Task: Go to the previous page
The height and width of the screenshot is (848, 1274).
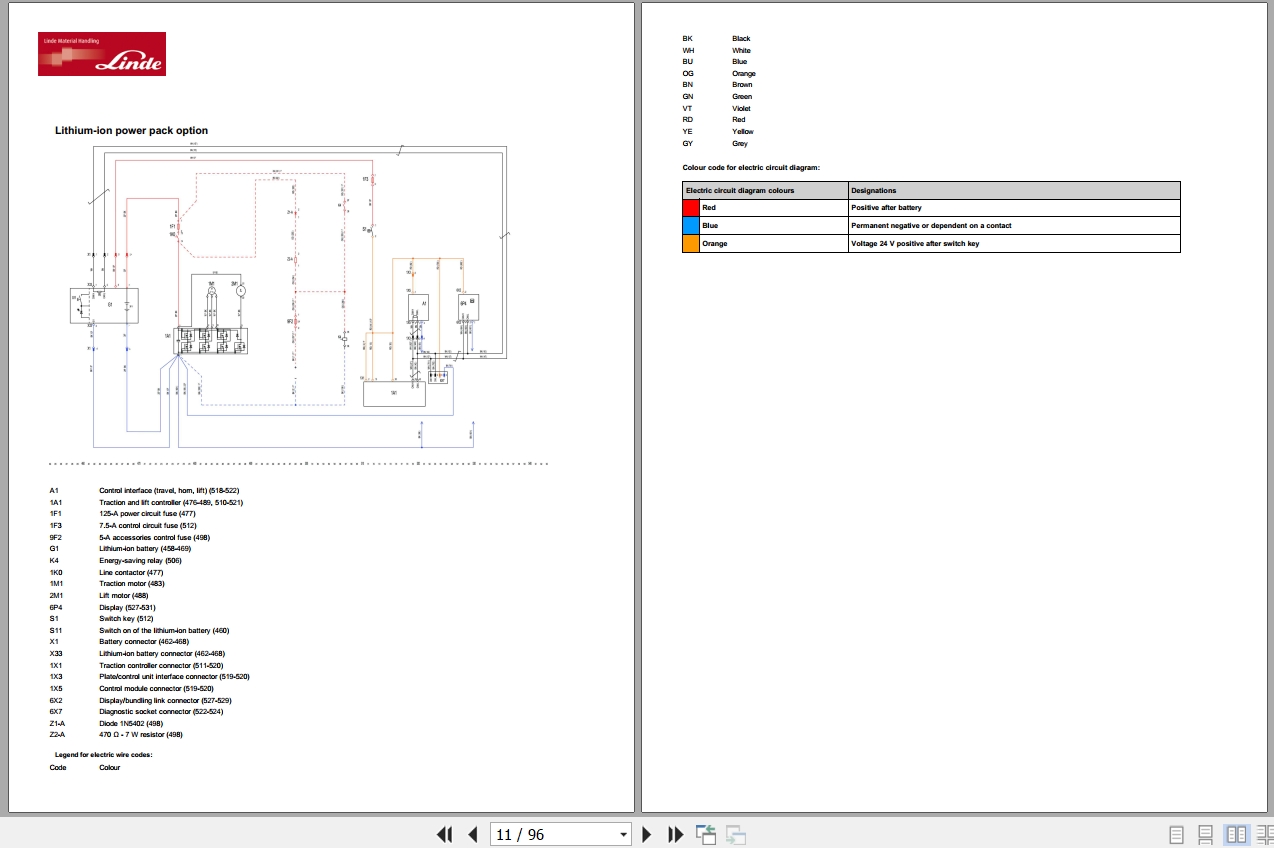Action: tap(473, 834)
